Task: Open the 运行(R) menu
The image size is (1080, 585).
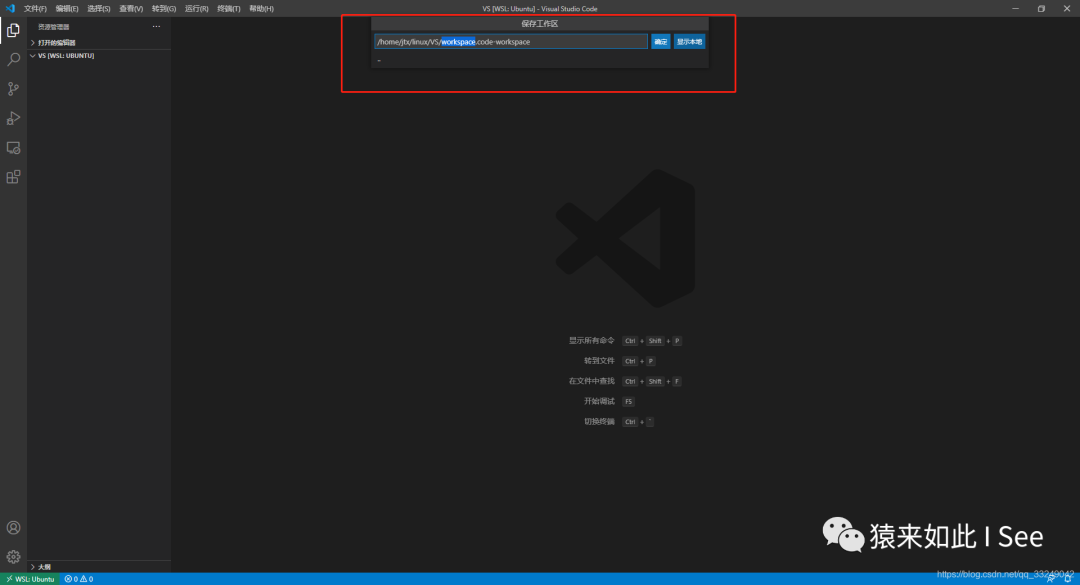Action: [x=196, y=8]
